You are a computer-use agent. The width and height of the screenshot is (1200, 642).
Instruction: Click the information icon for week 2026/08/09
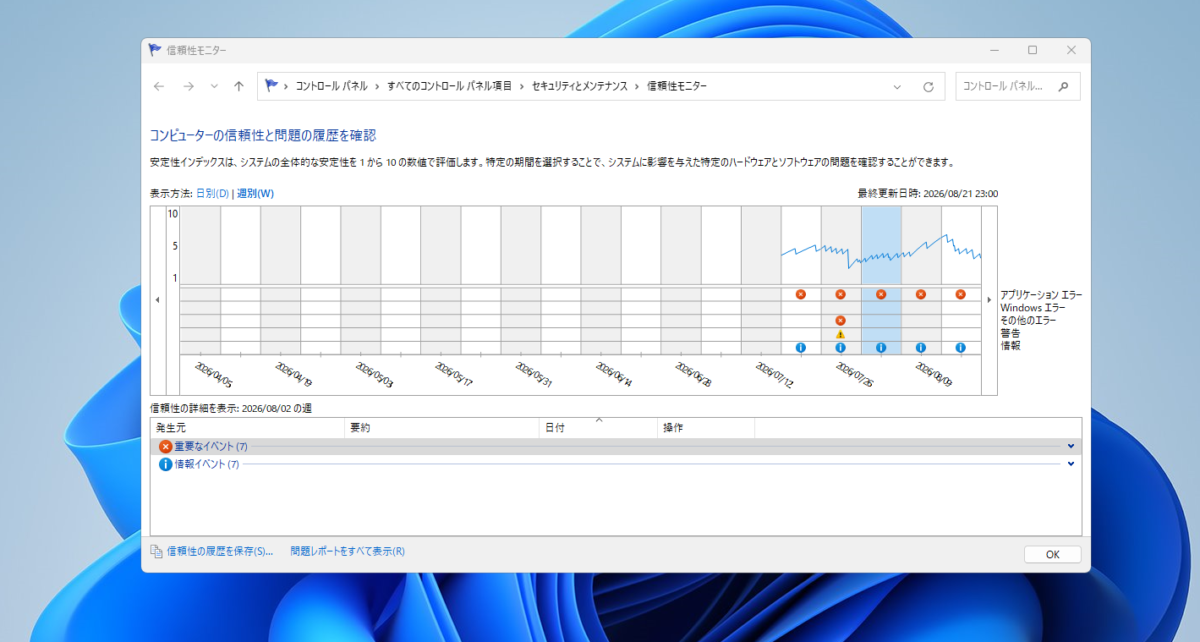(921, 348)
